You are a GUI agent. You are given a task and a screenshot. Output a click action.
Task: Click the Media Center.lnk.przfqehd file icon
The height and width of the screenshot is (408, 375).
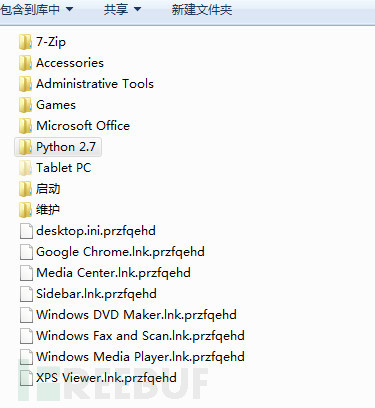click(26, 273)
